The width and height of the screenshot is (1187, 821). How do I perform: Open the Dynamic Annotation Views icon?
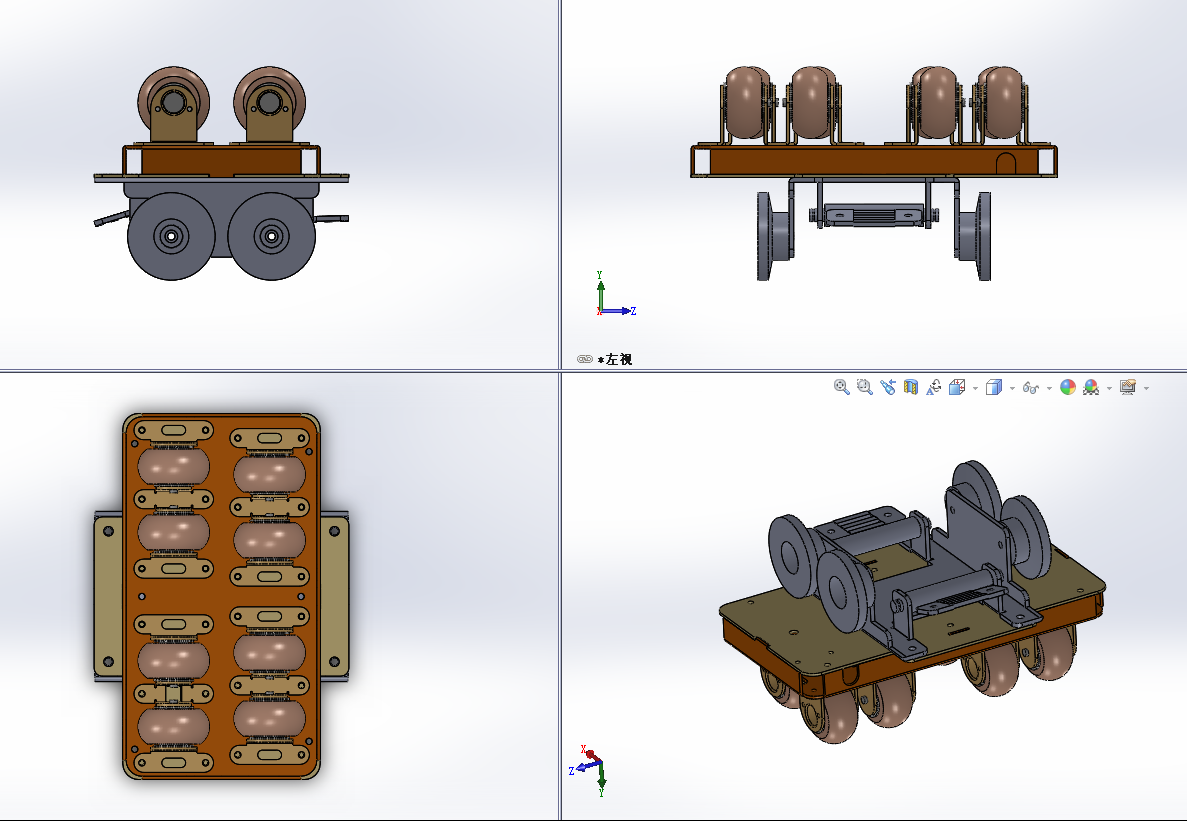(933, 387)
